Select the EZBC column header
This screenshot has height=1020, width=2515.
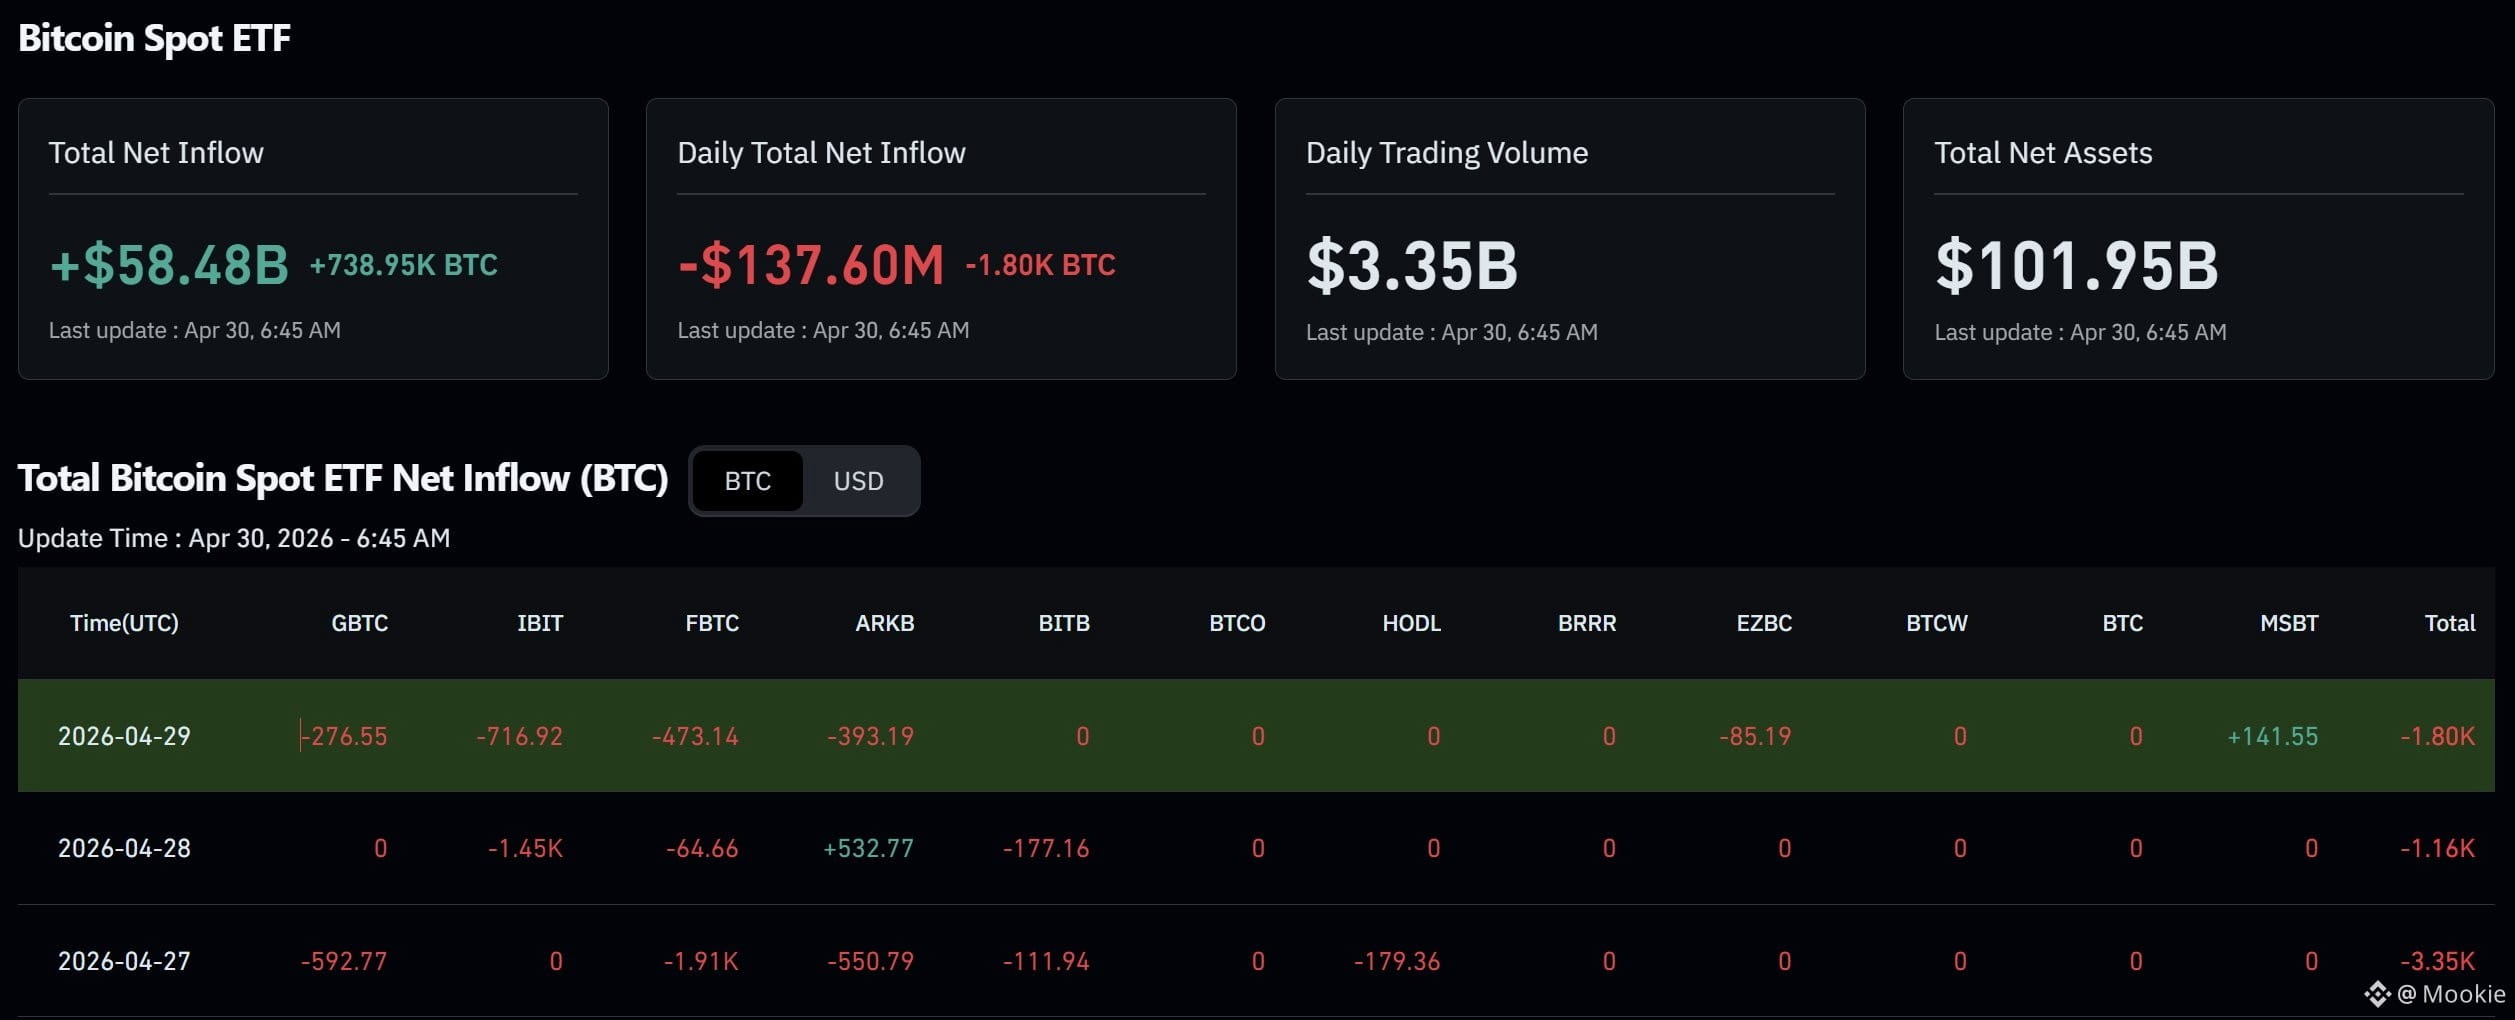point(1764,623)
